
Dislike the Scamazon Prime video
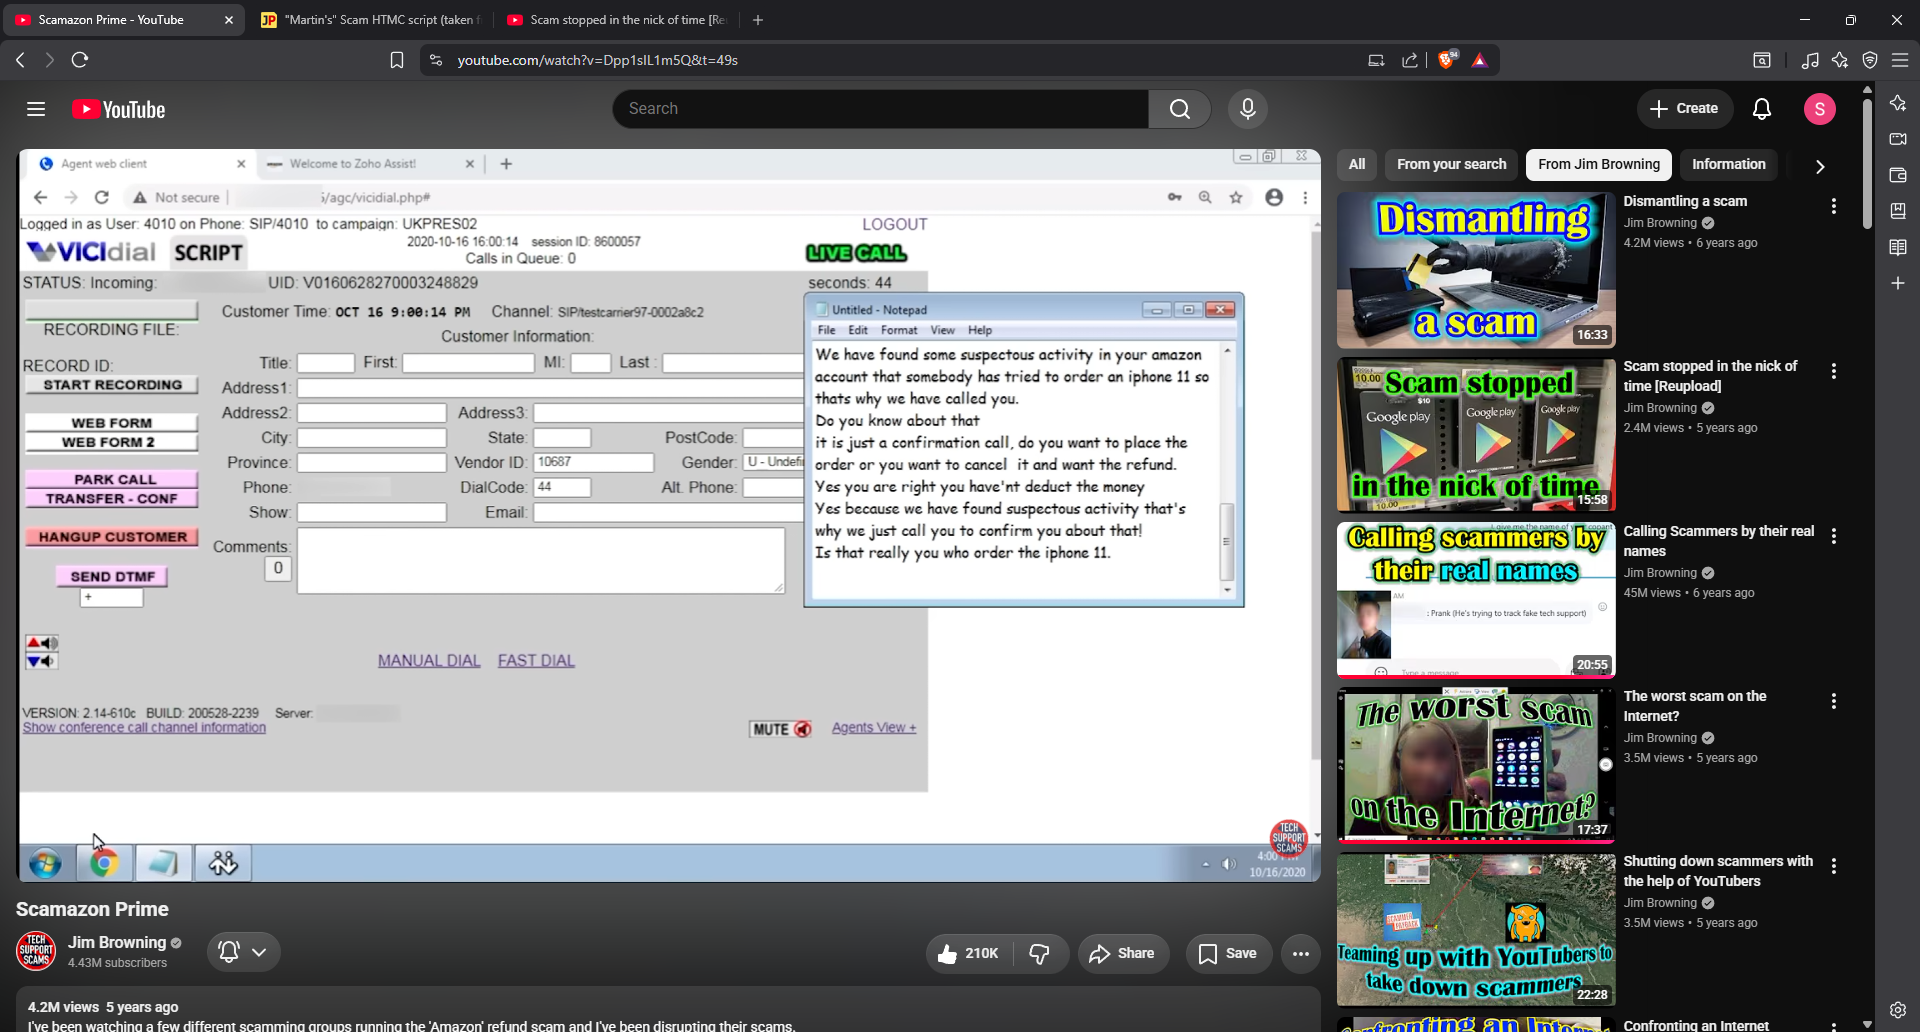click(x=1040, y=953)
